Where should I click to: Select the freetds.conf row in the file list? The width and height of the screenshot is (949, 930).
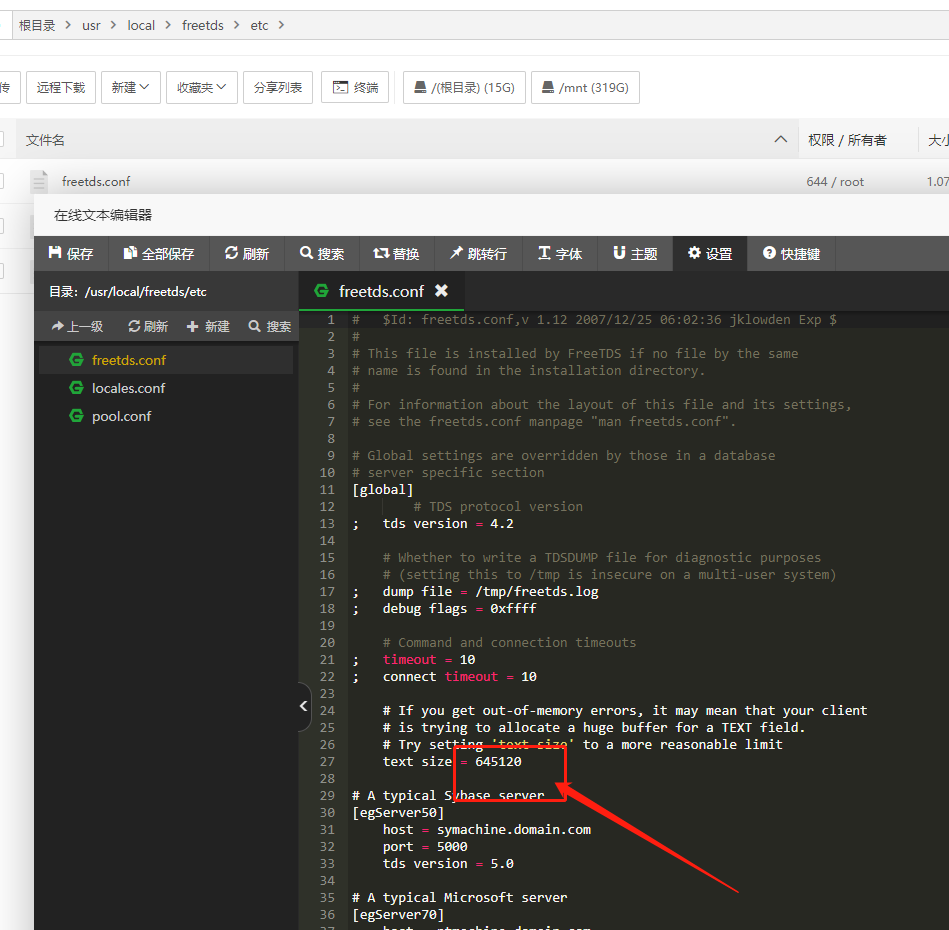[474, 181]
